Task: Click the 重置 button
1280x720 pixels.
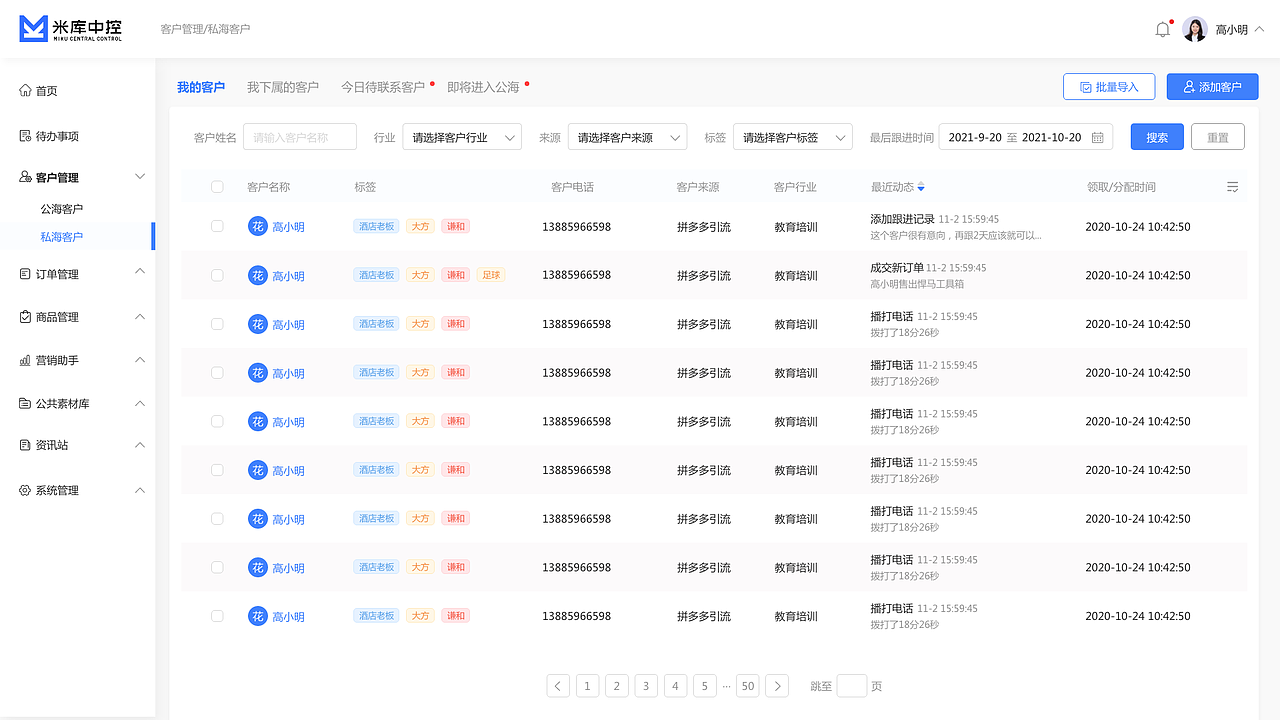Action: pyautogui.click(x=1218, y=137)
